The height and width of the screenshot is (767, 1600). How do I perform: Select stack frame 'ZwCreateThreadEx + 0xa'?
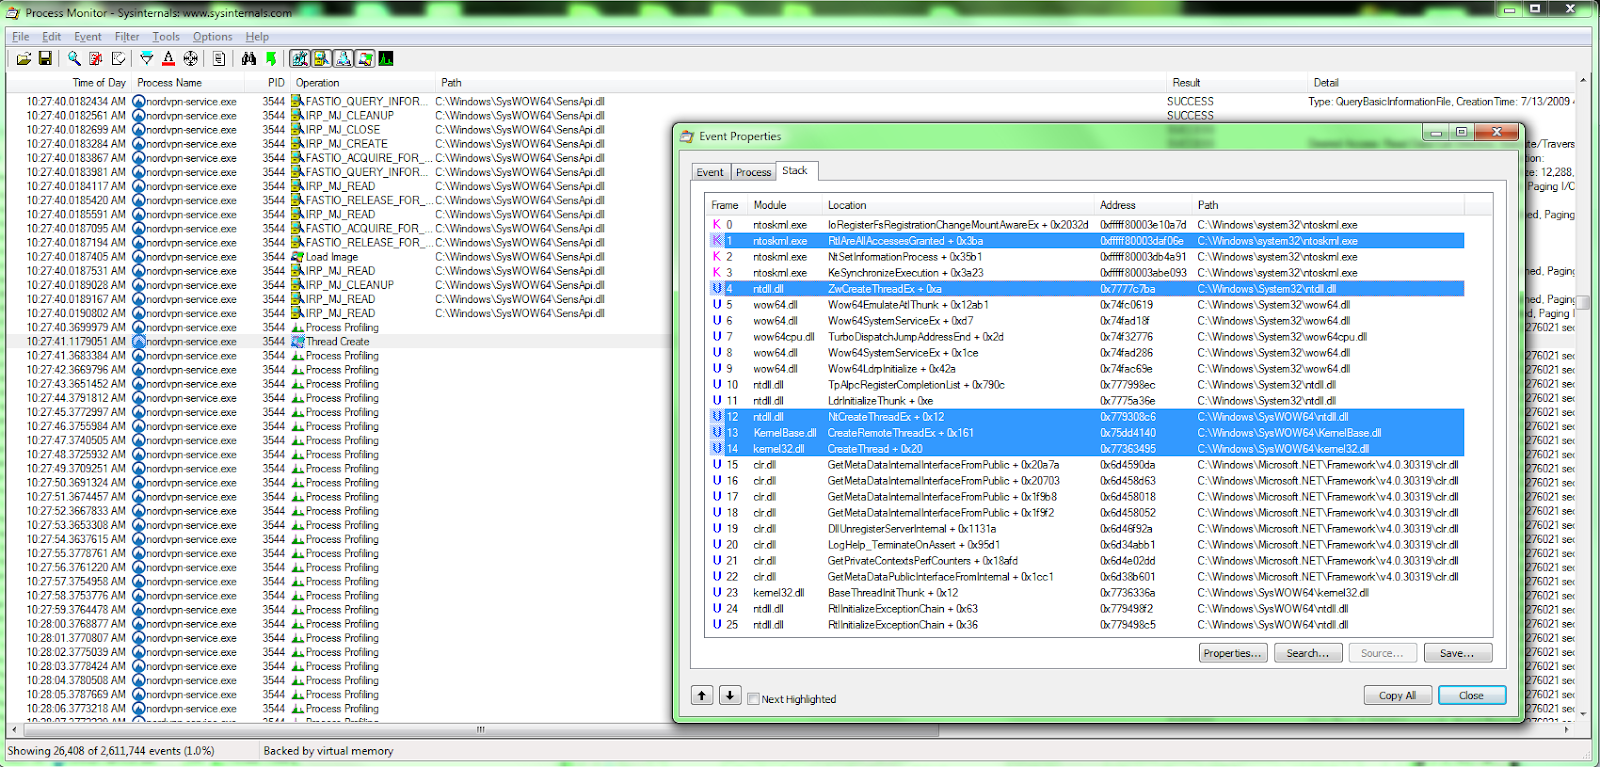pos(1086,289)
